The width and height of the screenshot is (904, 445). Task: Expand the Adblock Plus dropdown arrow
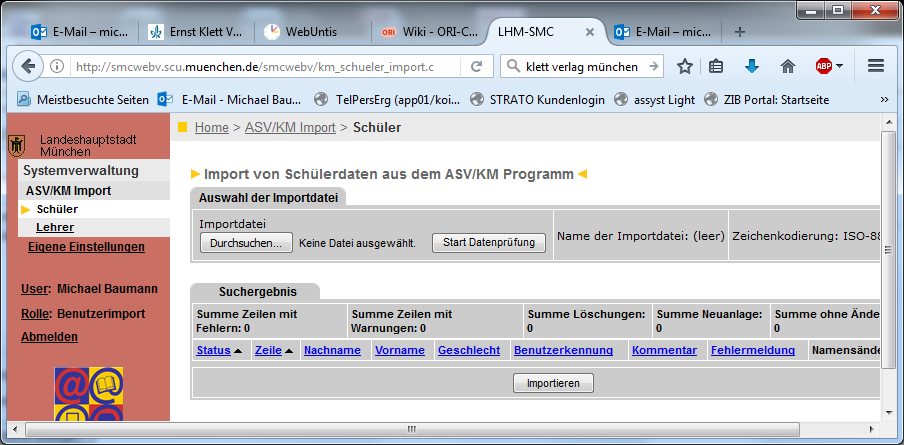(x=840, y=67)
